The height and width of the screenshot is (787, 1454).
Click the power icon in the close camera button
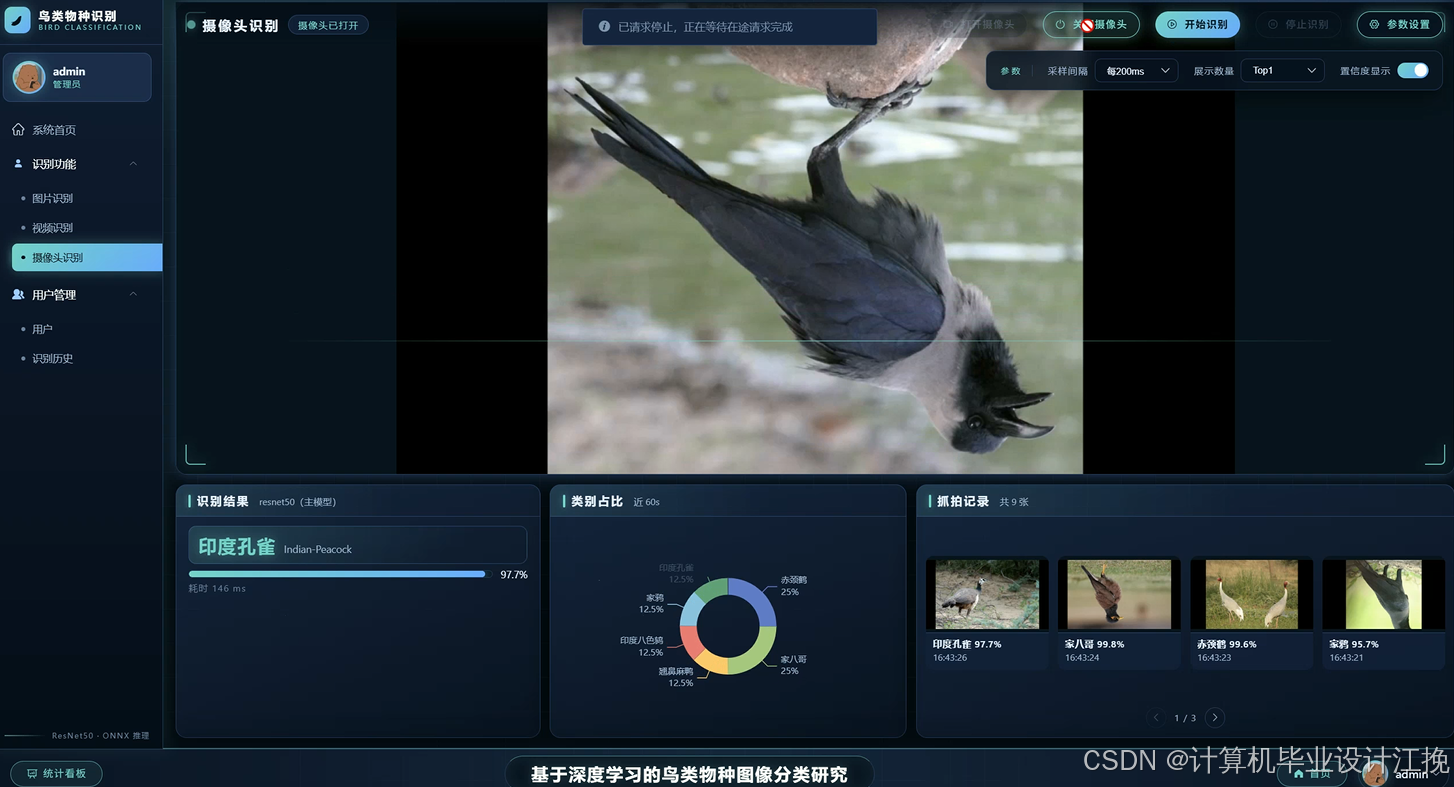(1060, 24)
